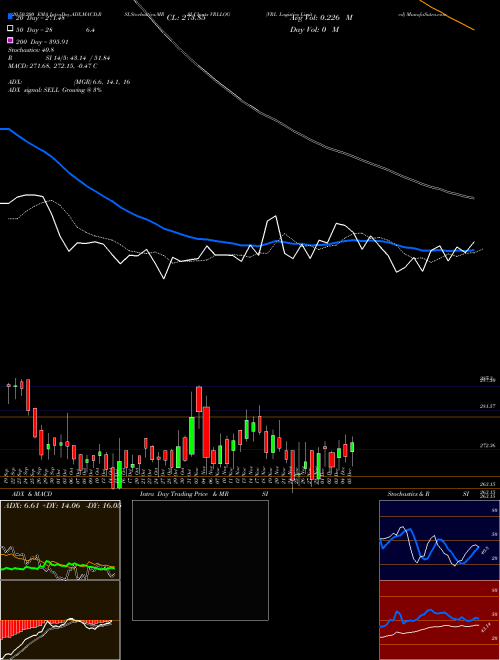Viewport: 500px width, 660px height.
Task: Click the 'MACD: 271.68, 272.15' readout line
Action: pyautogui.click(x=53, y=66)
